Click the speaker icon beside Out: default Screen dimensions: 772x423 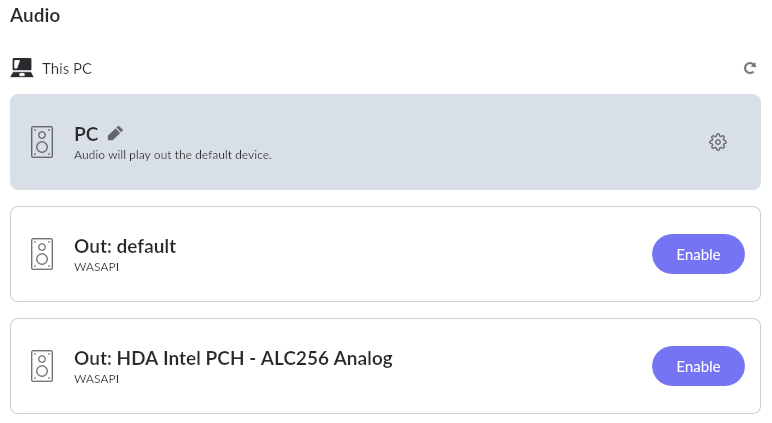pyautogui.click(x=41, y=254)
